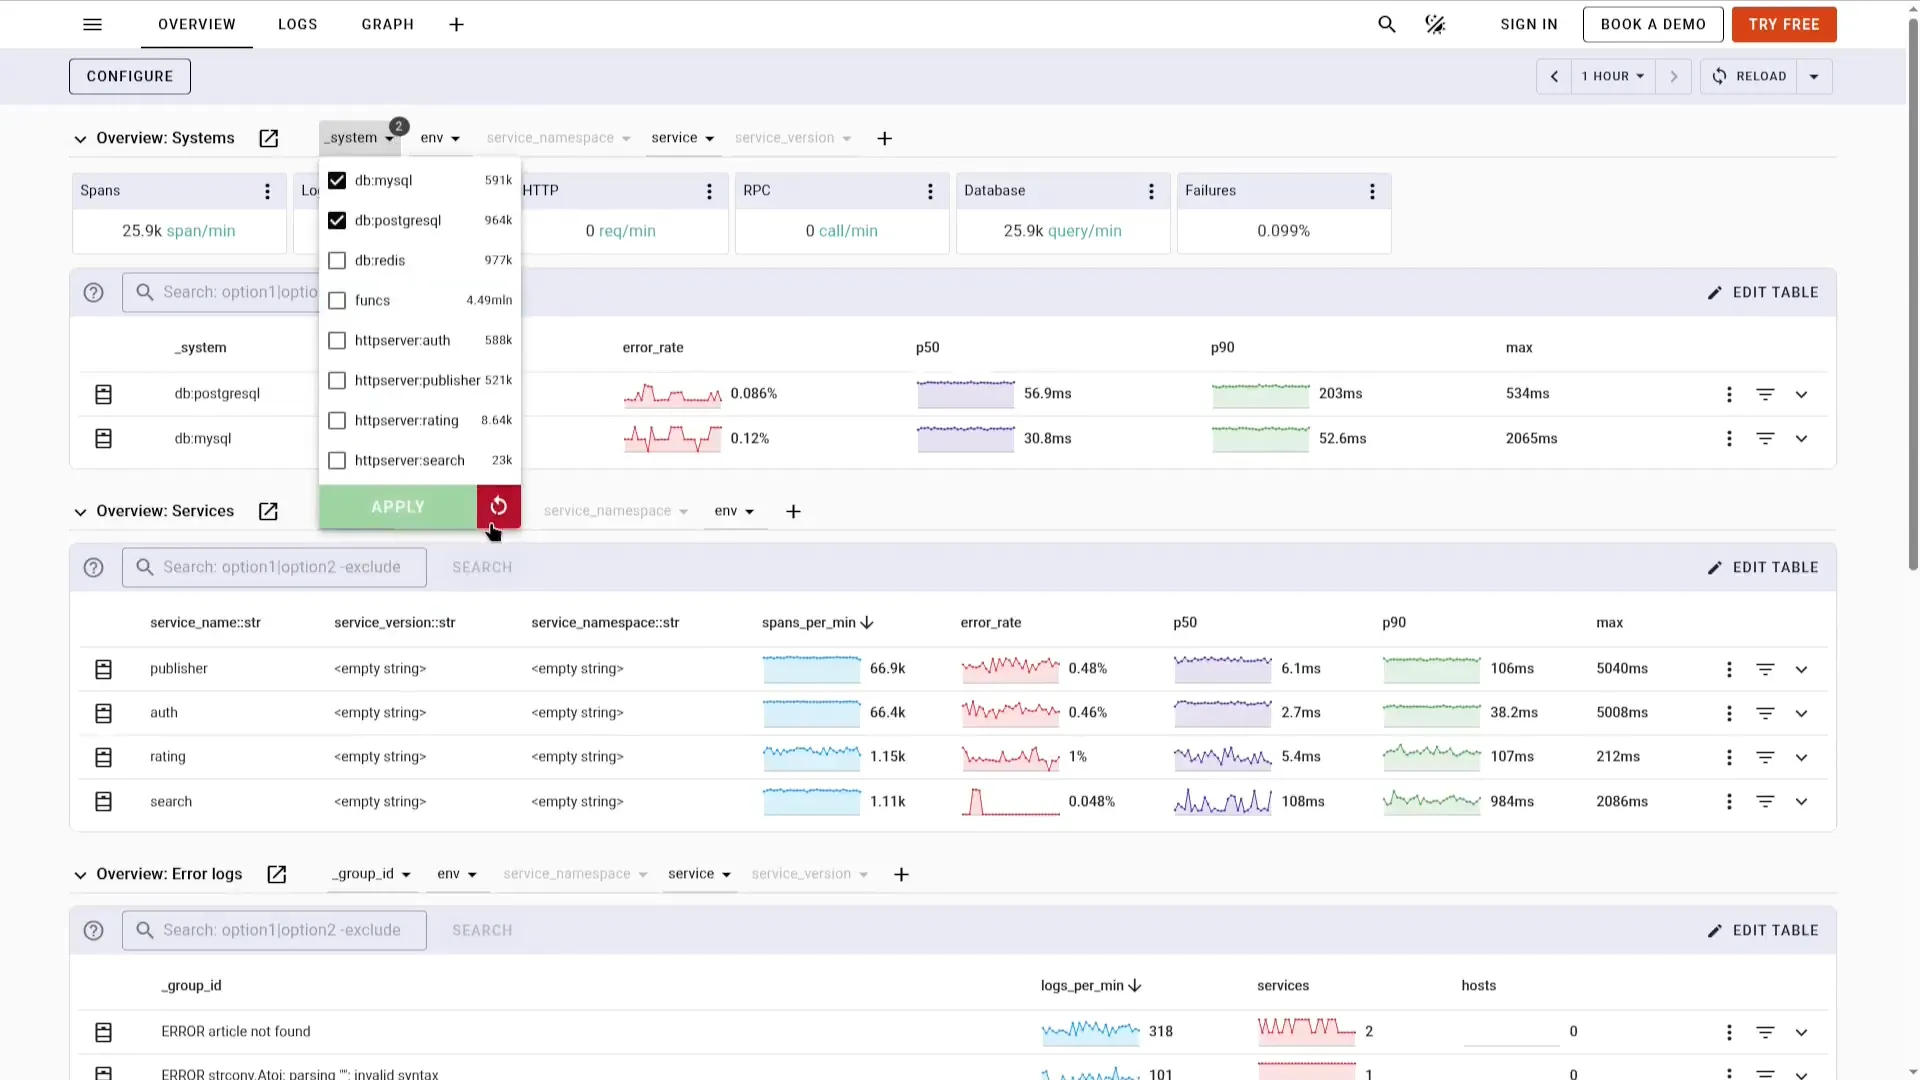Toggle the theme switch icon in header
The width and height of the screenshot is (1920, 1080).
click(x=1435, y=24)
